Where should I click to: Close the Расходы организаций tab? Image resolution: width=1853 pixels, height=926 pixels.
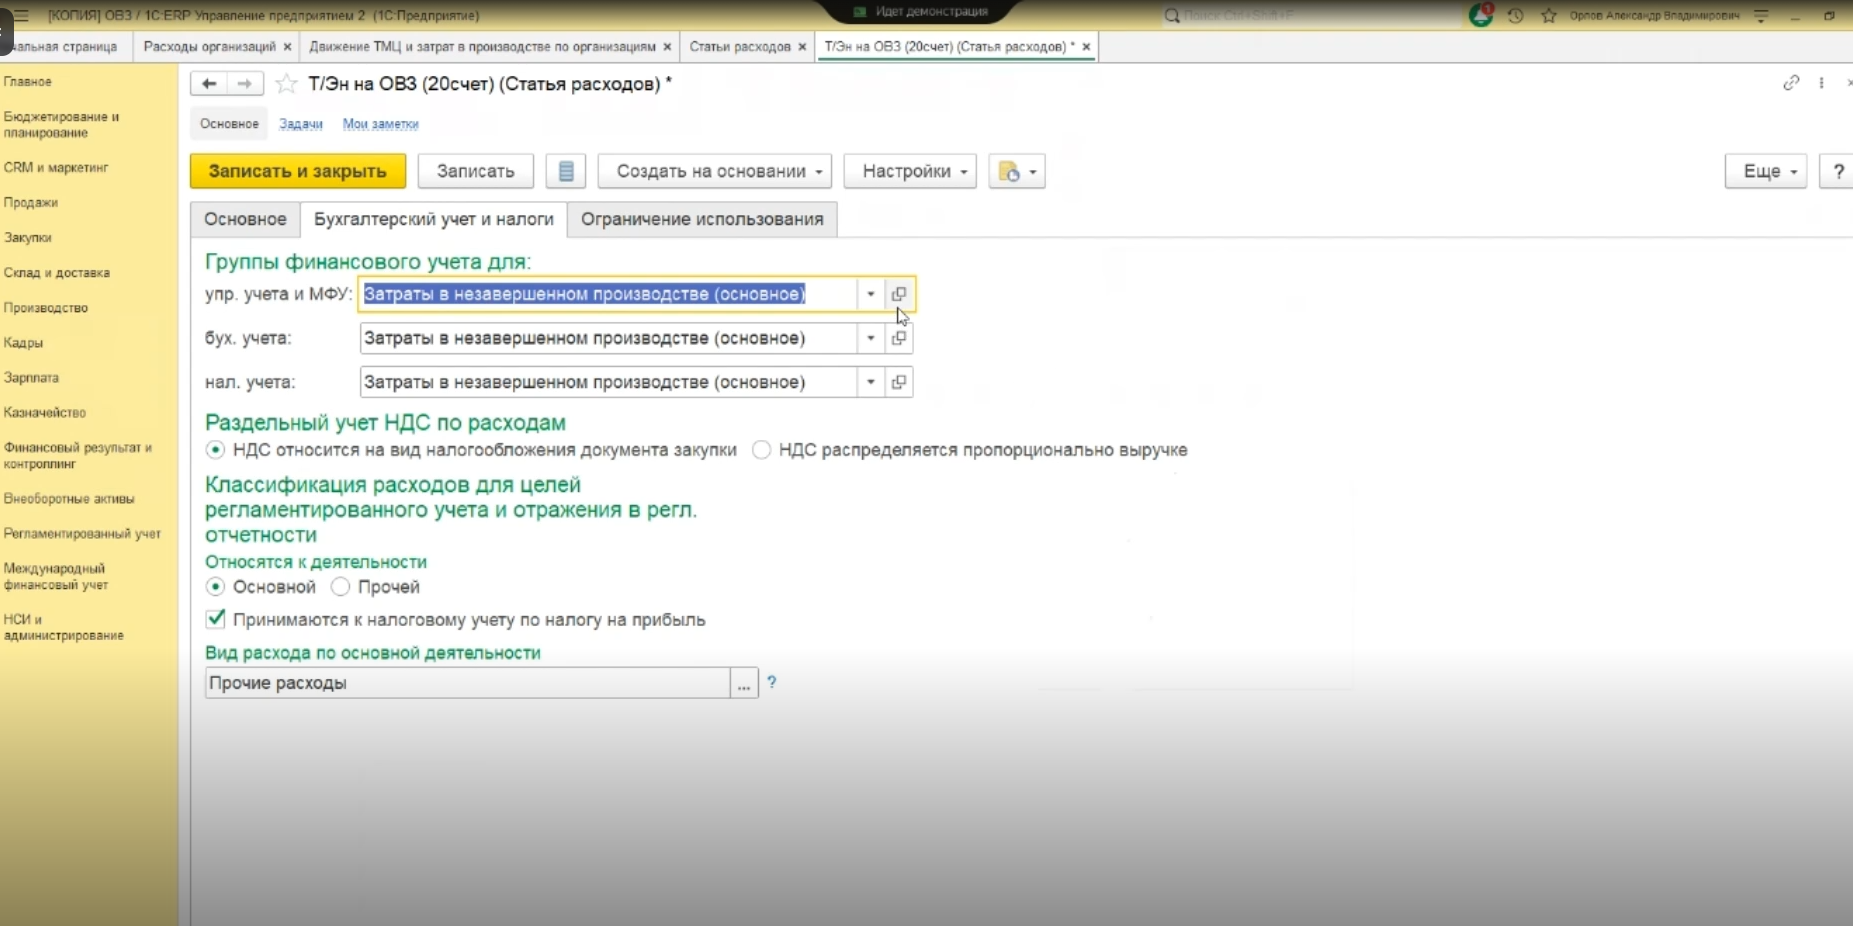pyautogui.click(x=287, y=47)
